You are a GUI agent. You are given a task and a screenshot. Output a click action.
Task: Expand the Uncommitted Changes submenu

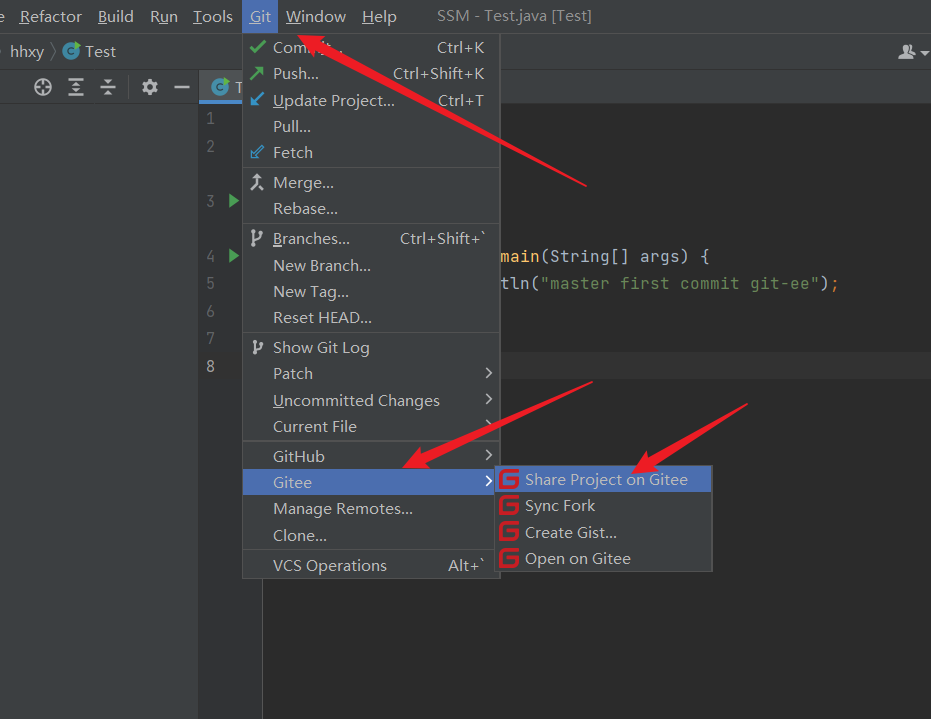pyautogui.click(x=371, y=400)
